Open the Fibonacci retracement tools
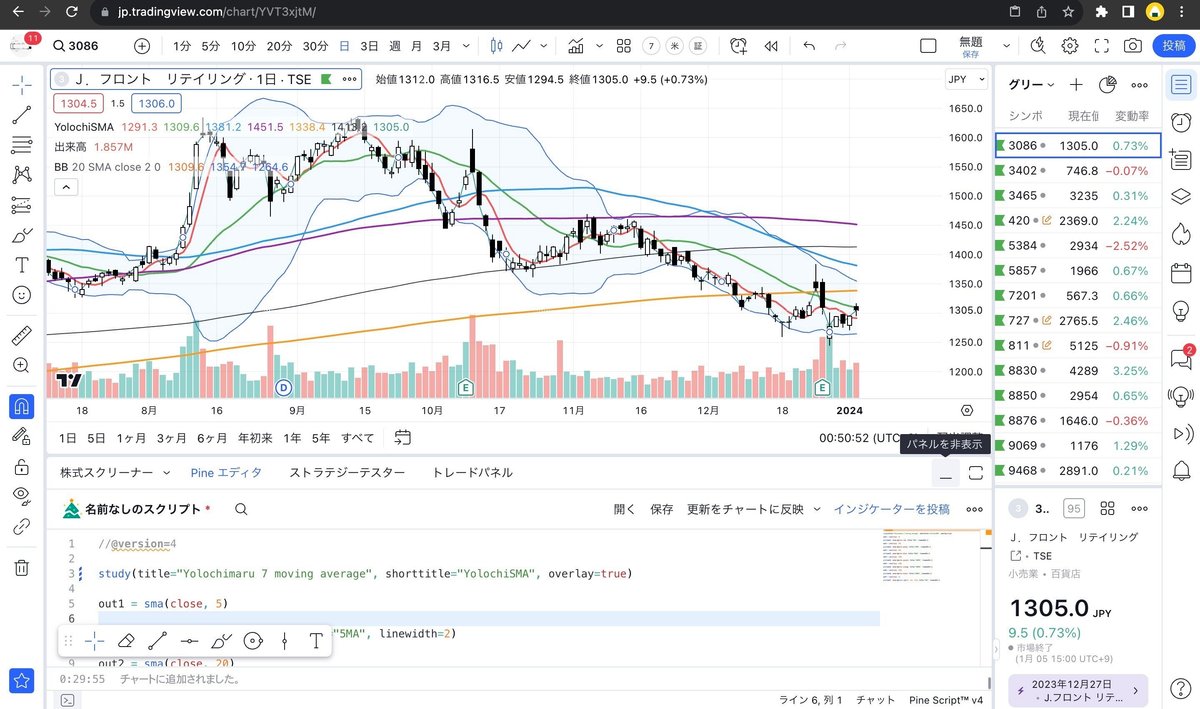Image resolution: width=1200 pixels, height=709 pixels. coord(21,145)
